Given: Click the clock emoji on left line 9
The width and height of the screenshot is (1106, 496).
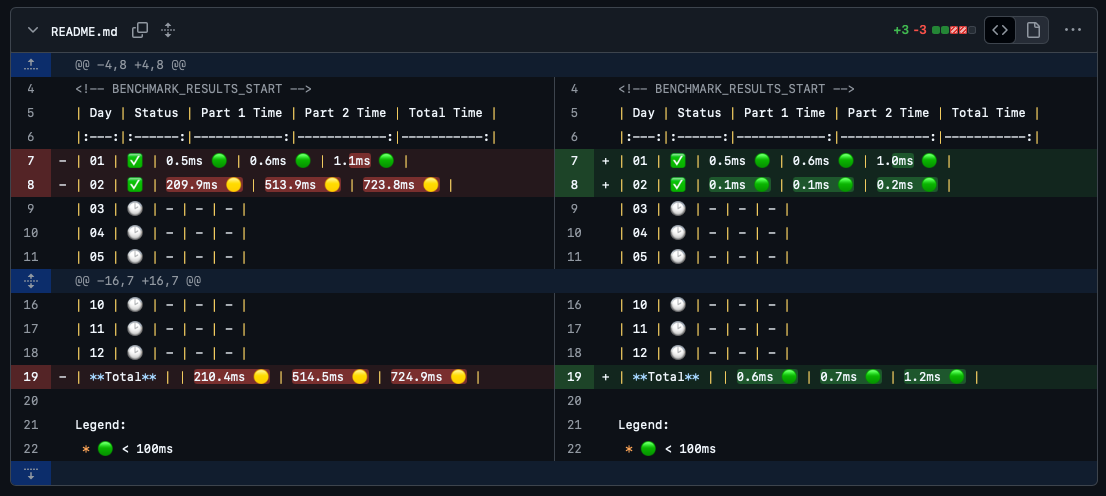Looking at the screenshot, I should [135, 209].
